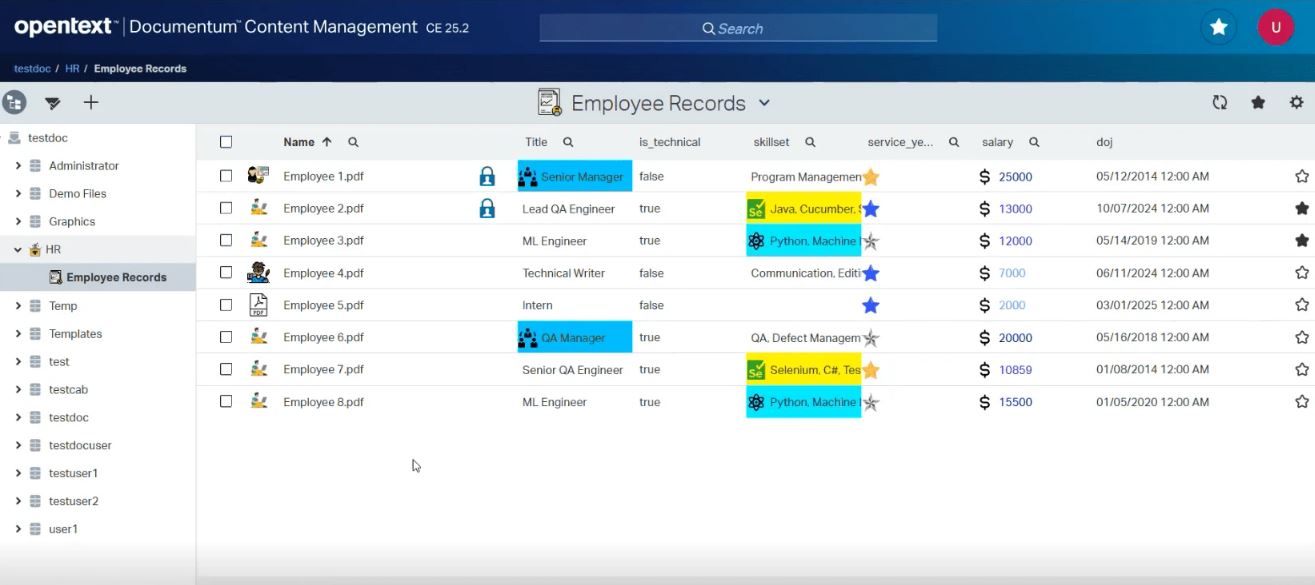
Task: Click the search icon beside Name column
Action: click(x=353, y=142)
